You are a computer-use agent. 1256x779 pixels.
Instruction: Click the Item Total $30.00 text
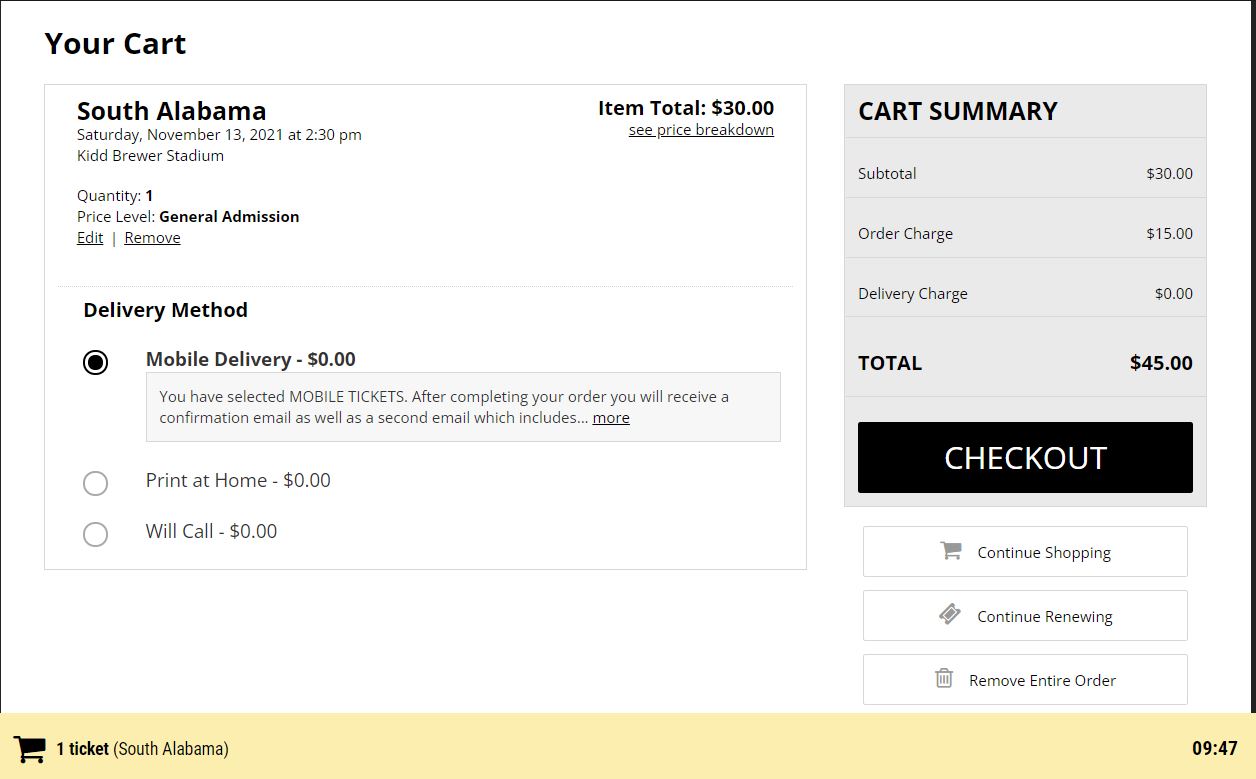685,108
